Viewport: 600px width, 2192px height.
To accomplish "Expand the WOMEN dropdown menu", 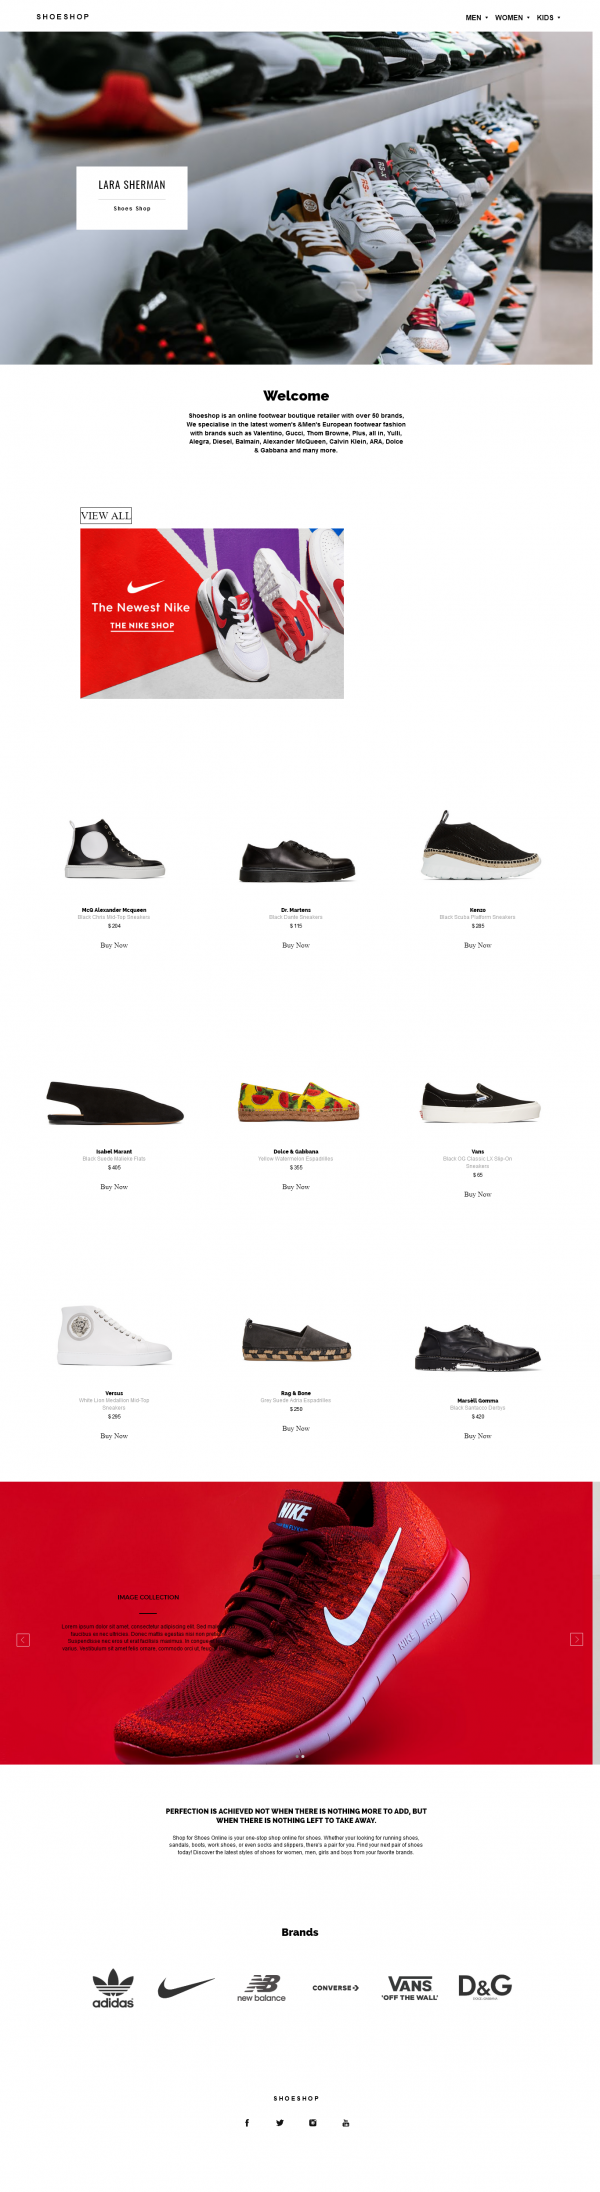I will coord(512,17).
